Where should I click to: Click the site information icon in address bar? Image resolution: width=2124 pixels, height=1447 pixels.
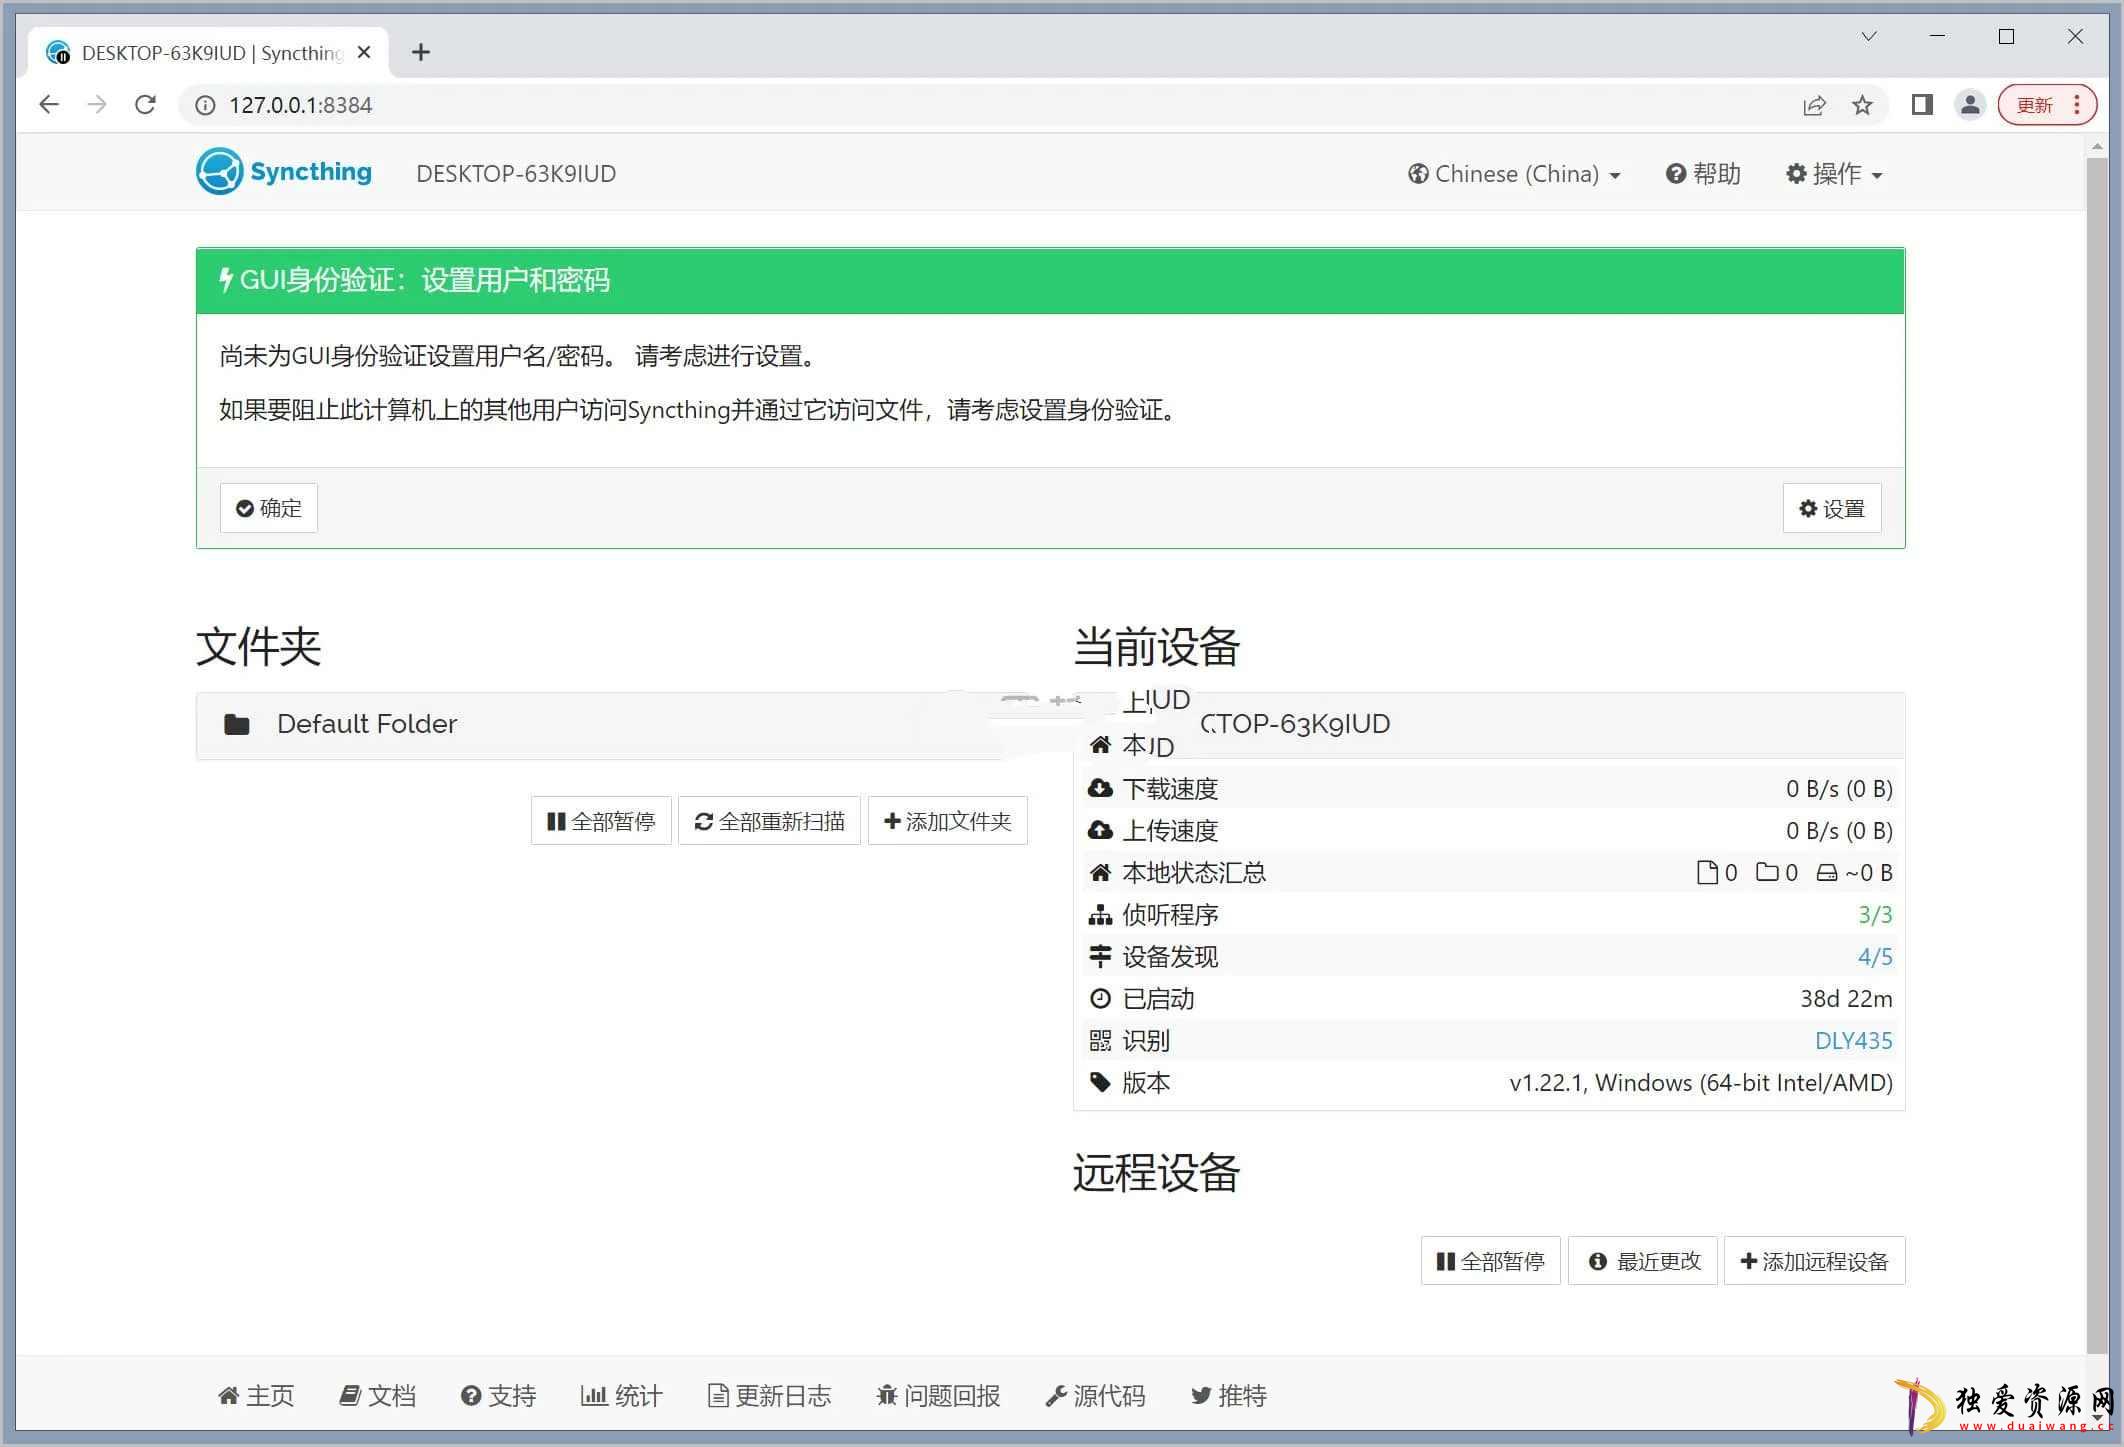tap(205, 105)
